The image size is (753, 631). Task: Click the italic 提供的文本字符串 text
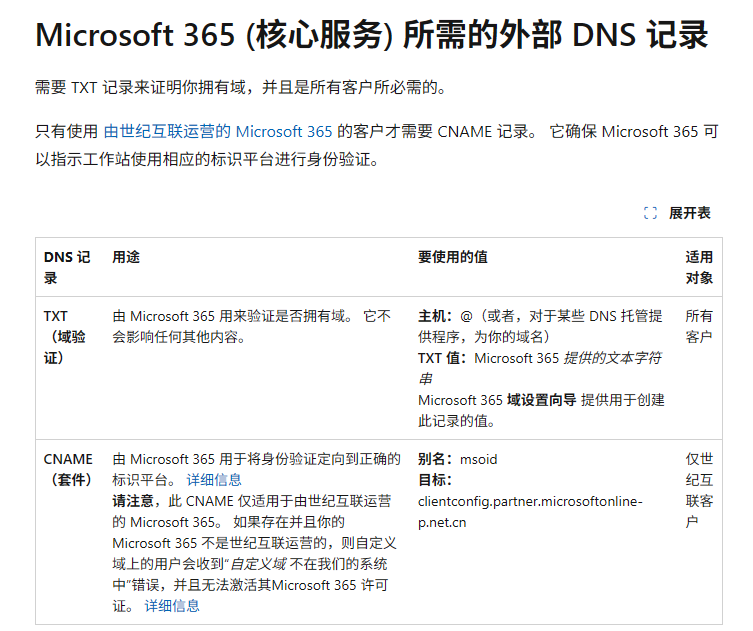tap(540, 368)
